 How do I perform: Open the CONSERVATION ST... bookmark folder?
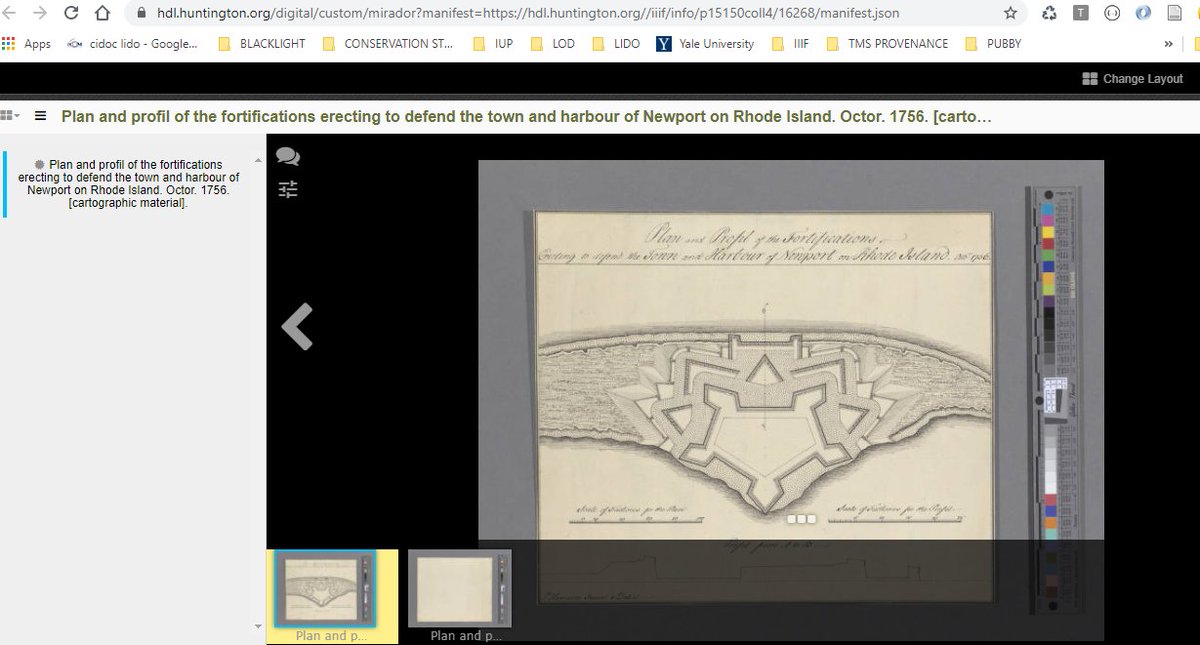[x=387, y=44]
